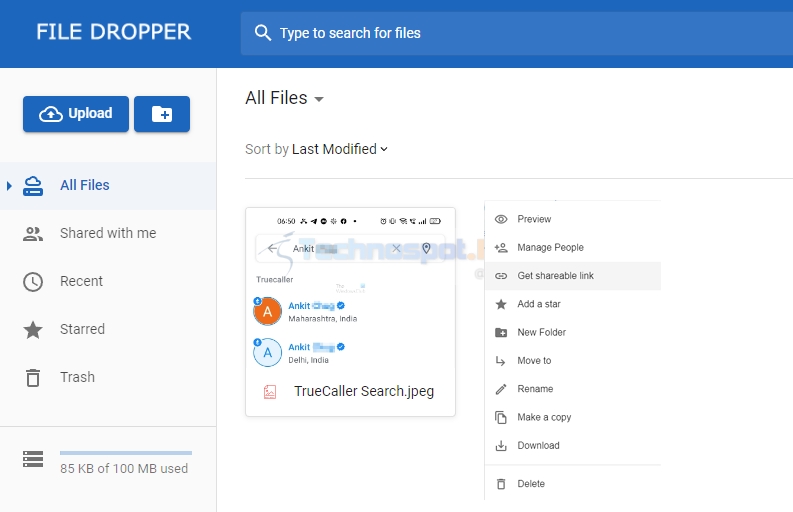Click the Trash bin icon in sidebar
This screenshot has width=793, height=512.
(33, 378)
